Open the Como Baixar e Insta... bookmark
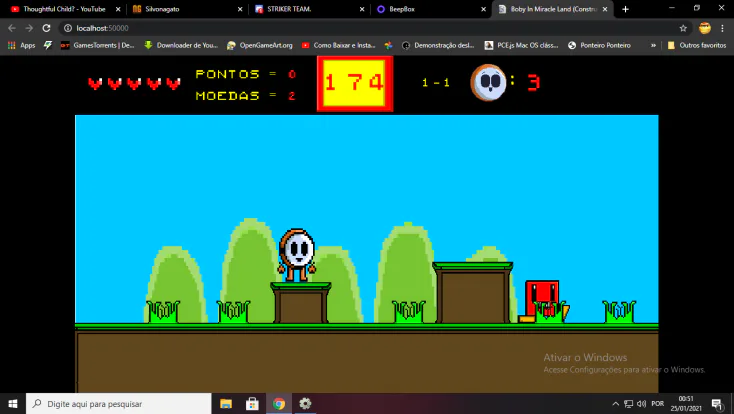Viewport: 734px width, 414px height. click(338, 45)
